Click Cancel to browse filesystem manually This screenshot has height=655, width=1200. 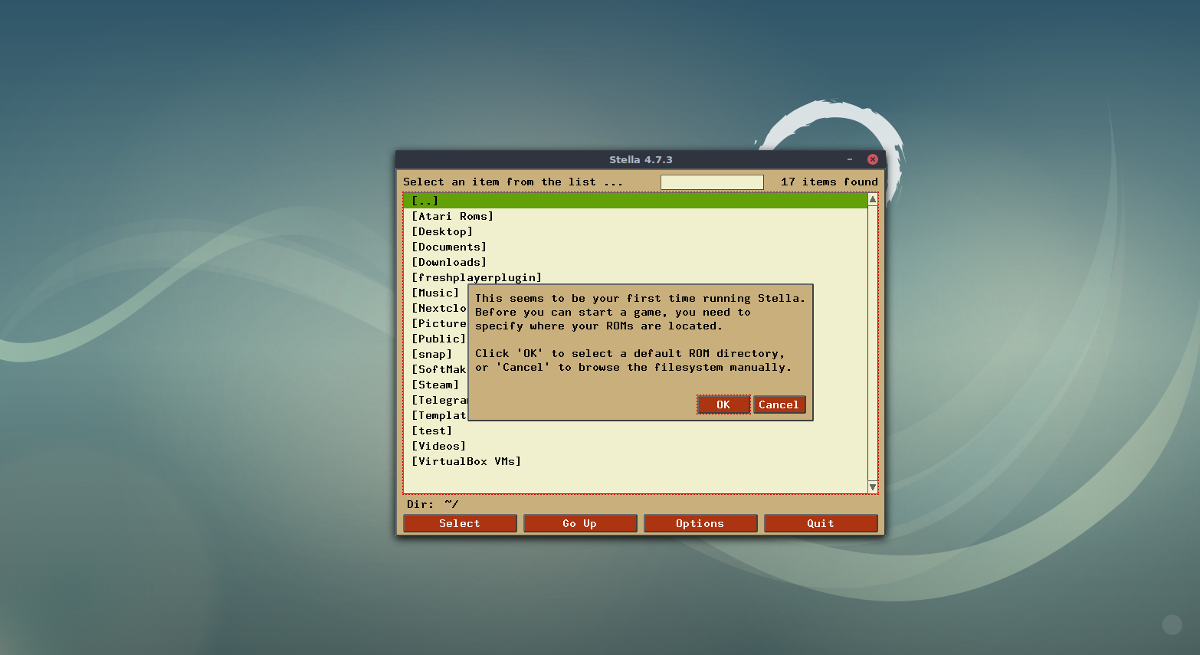click(779, 404)
